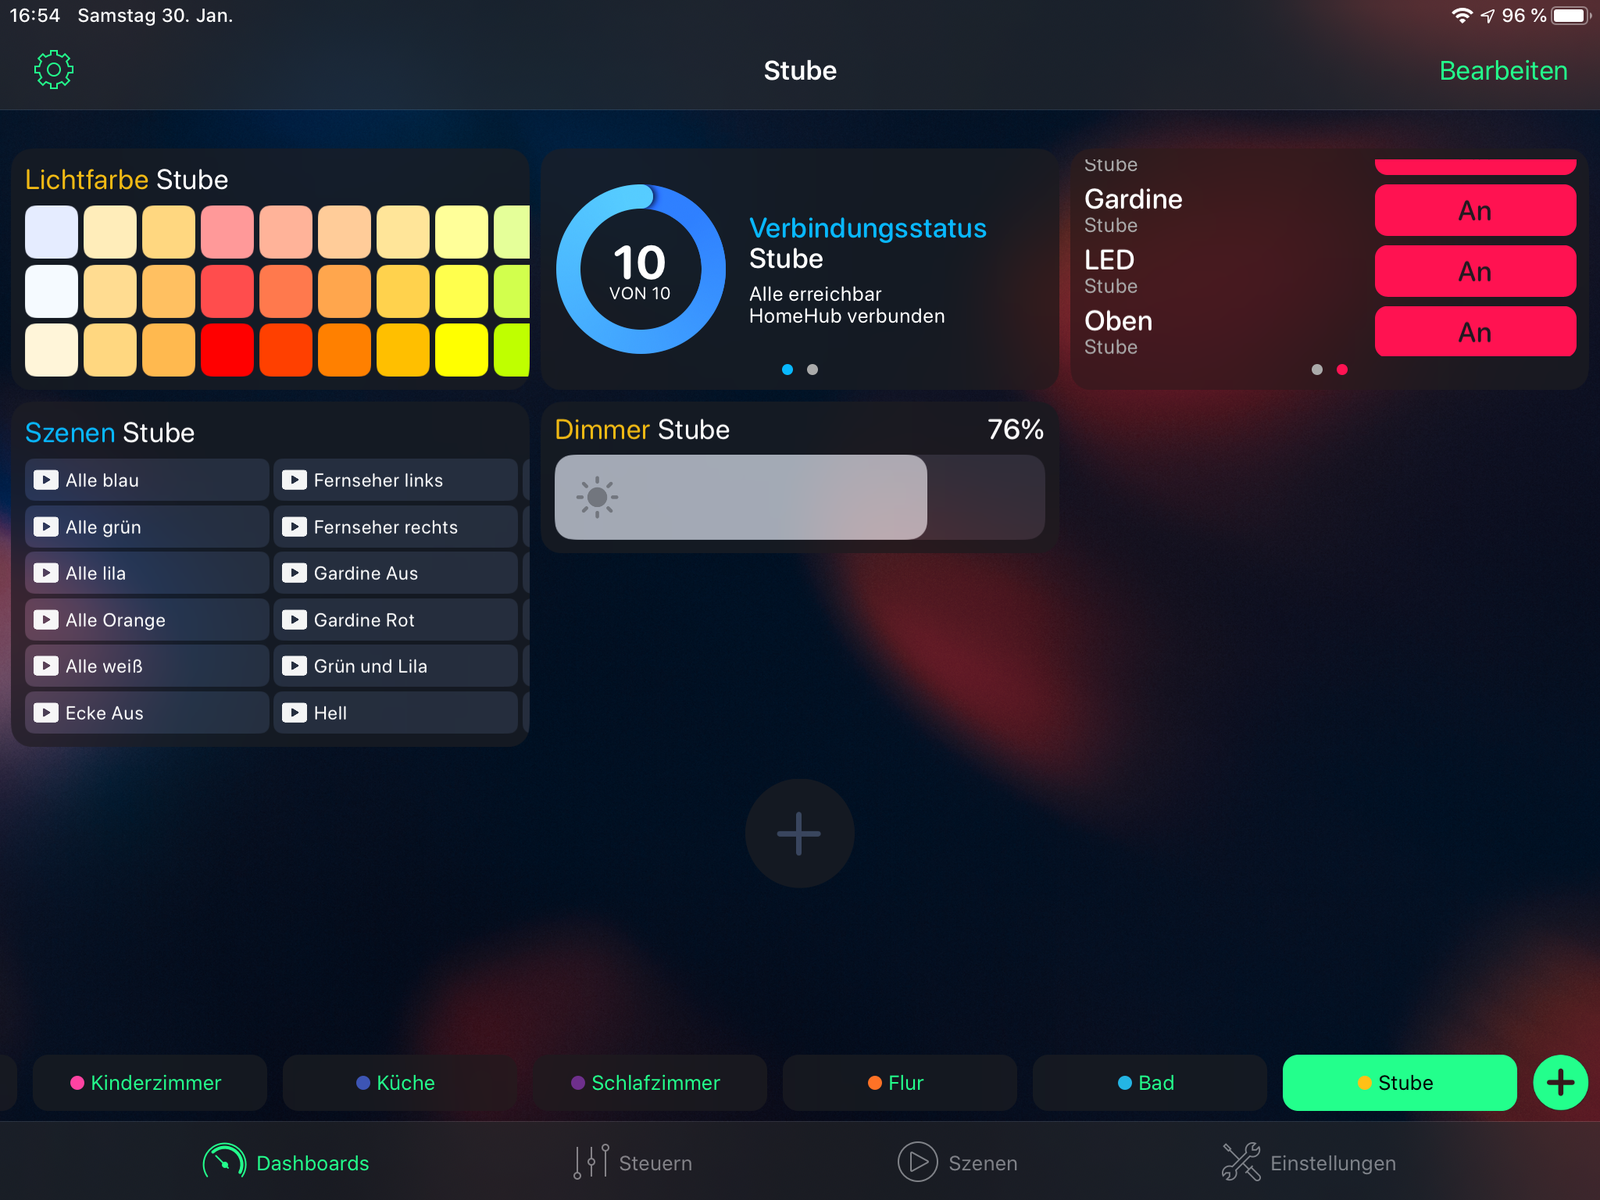Select the Bad room dashboard
The image size is (1600, 1200).
coord(1149,1083)
